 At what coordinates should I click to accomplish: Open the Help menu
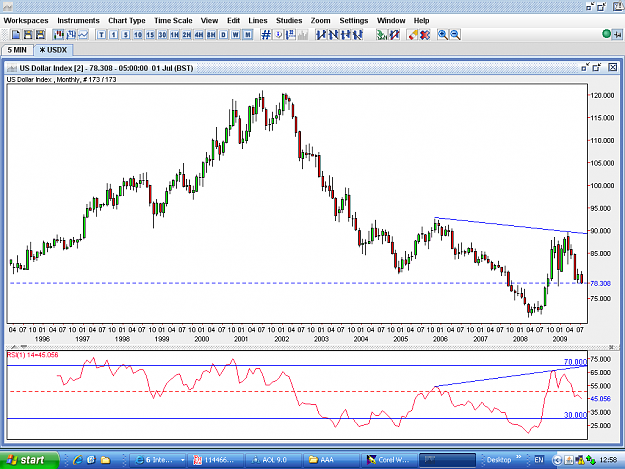(x=421, y=21)
